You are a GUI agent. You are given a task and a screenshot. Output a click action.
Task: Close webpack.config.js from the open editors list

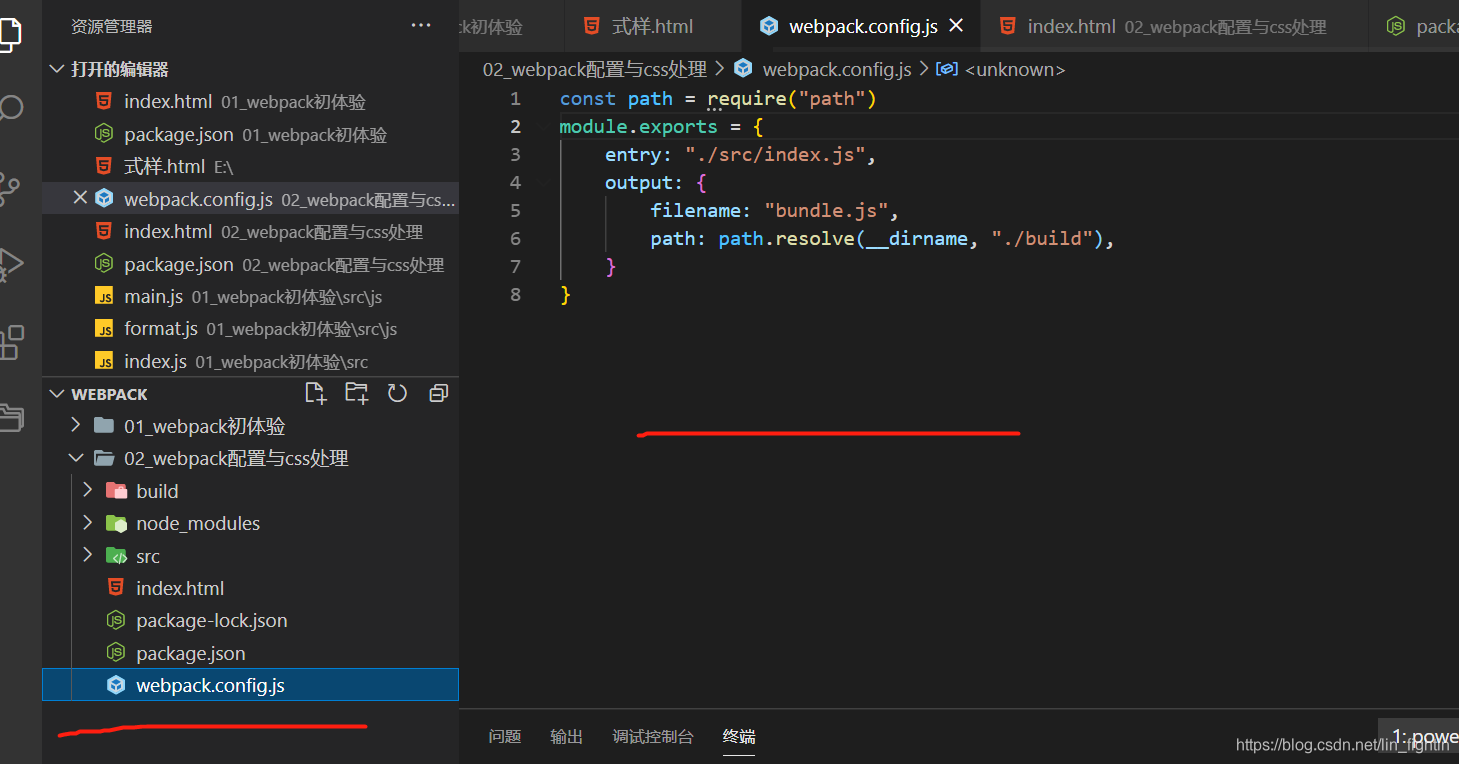click(80, 198)
